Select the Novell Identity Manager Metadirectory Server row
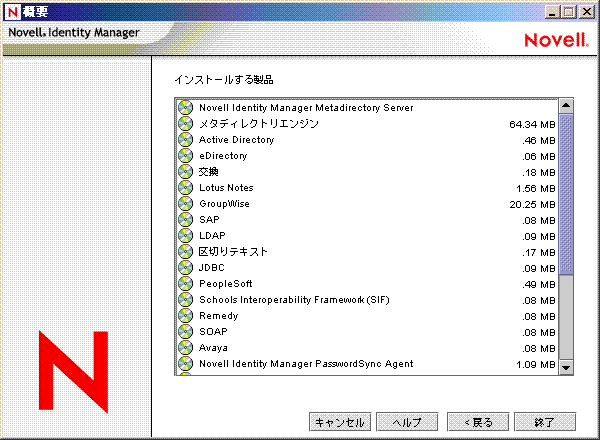Screen dimensions: 600x440 click(367, 108)
